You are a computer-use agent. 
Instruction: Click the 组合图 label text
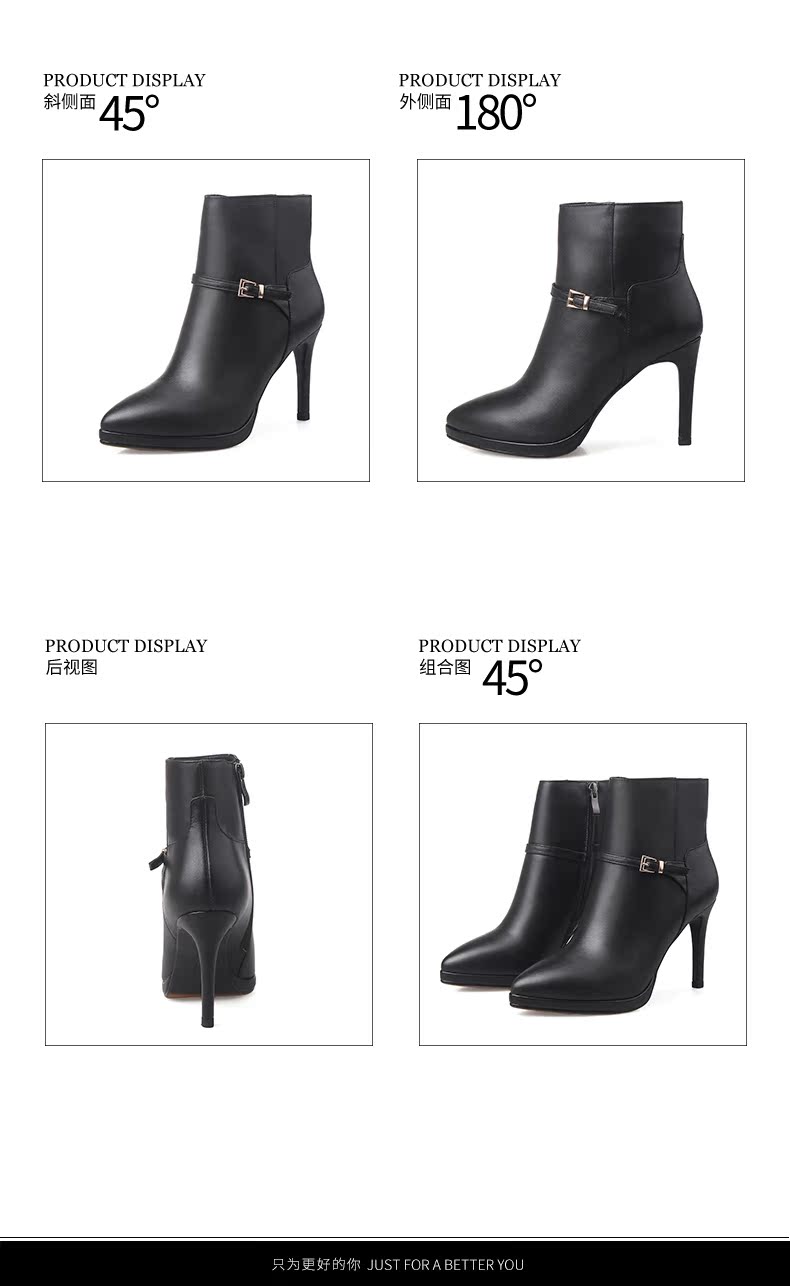pyautogui.click(x=445, y=668)
